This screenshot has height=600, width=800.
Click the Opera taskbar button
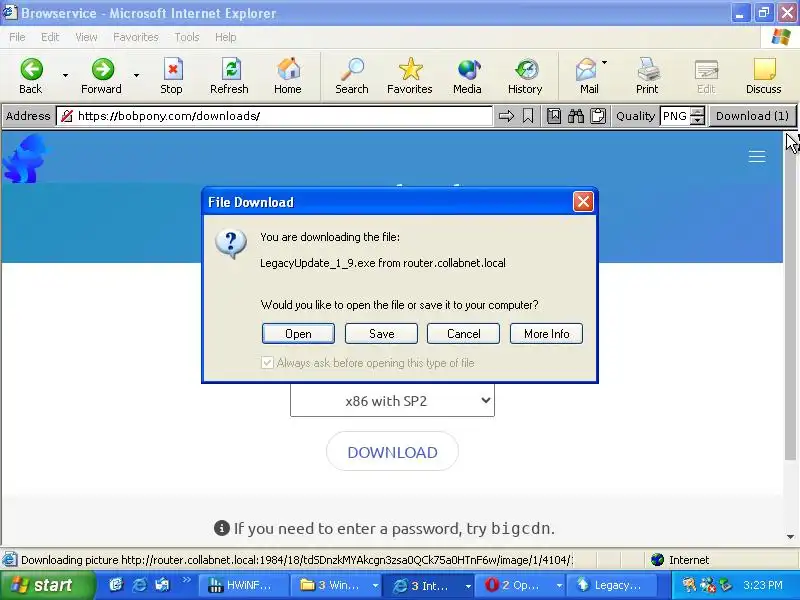tap(519, 585)
